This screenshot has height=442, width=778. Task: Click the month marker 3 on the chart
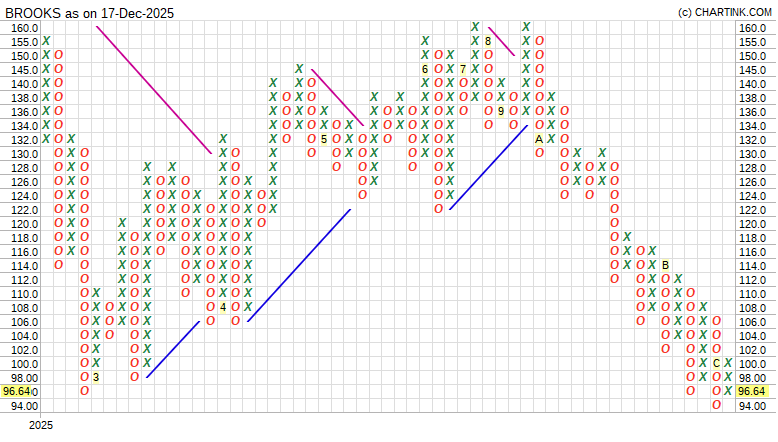(x=96, y=377)
